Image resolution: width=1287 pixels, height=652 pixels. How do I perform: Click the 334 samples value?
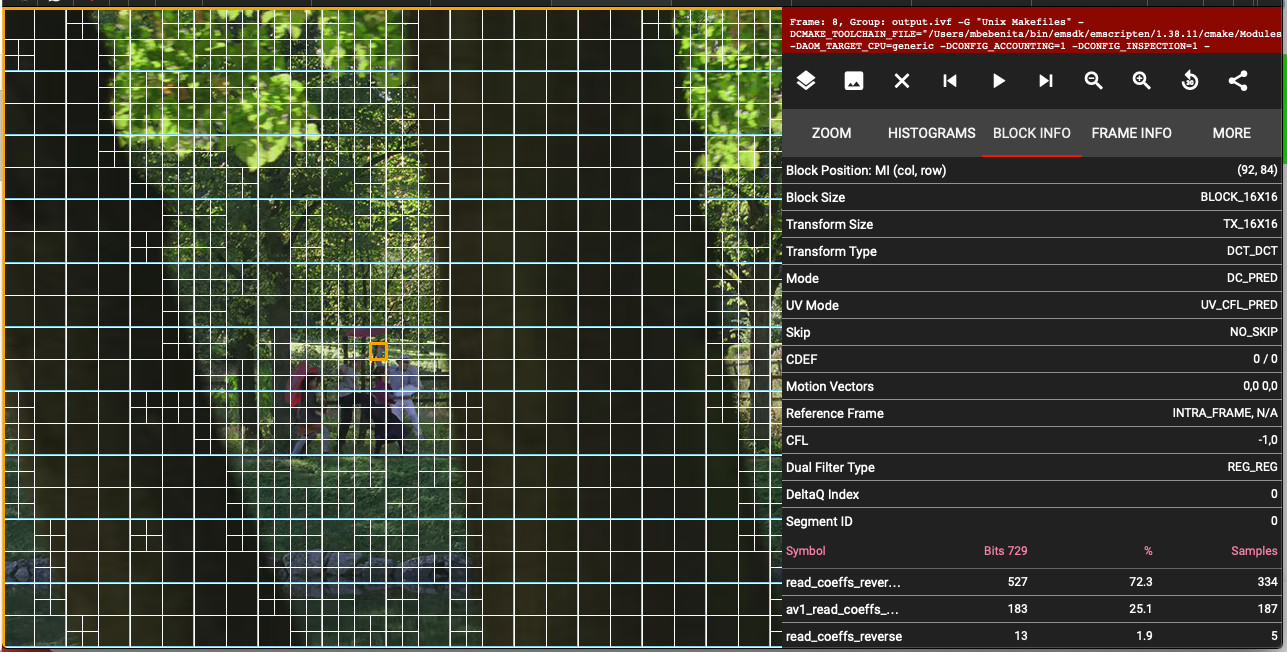point(1267,582)
